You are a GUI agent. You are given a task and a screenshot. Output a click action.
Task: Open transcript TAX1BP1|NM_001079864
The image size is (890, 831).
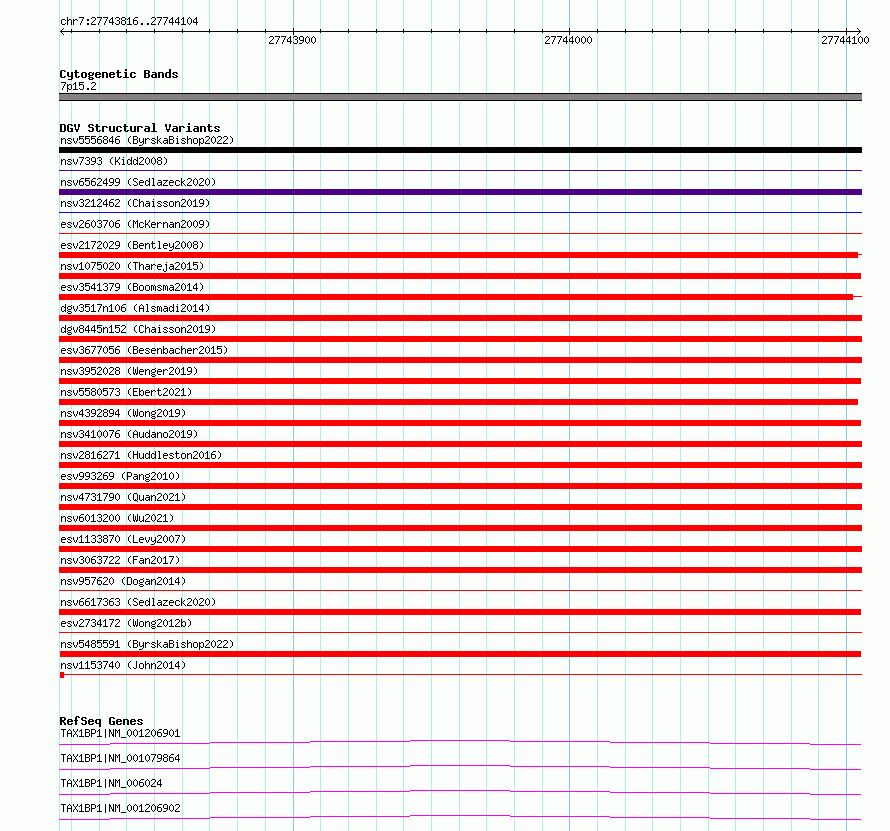[x=120, y=758]
